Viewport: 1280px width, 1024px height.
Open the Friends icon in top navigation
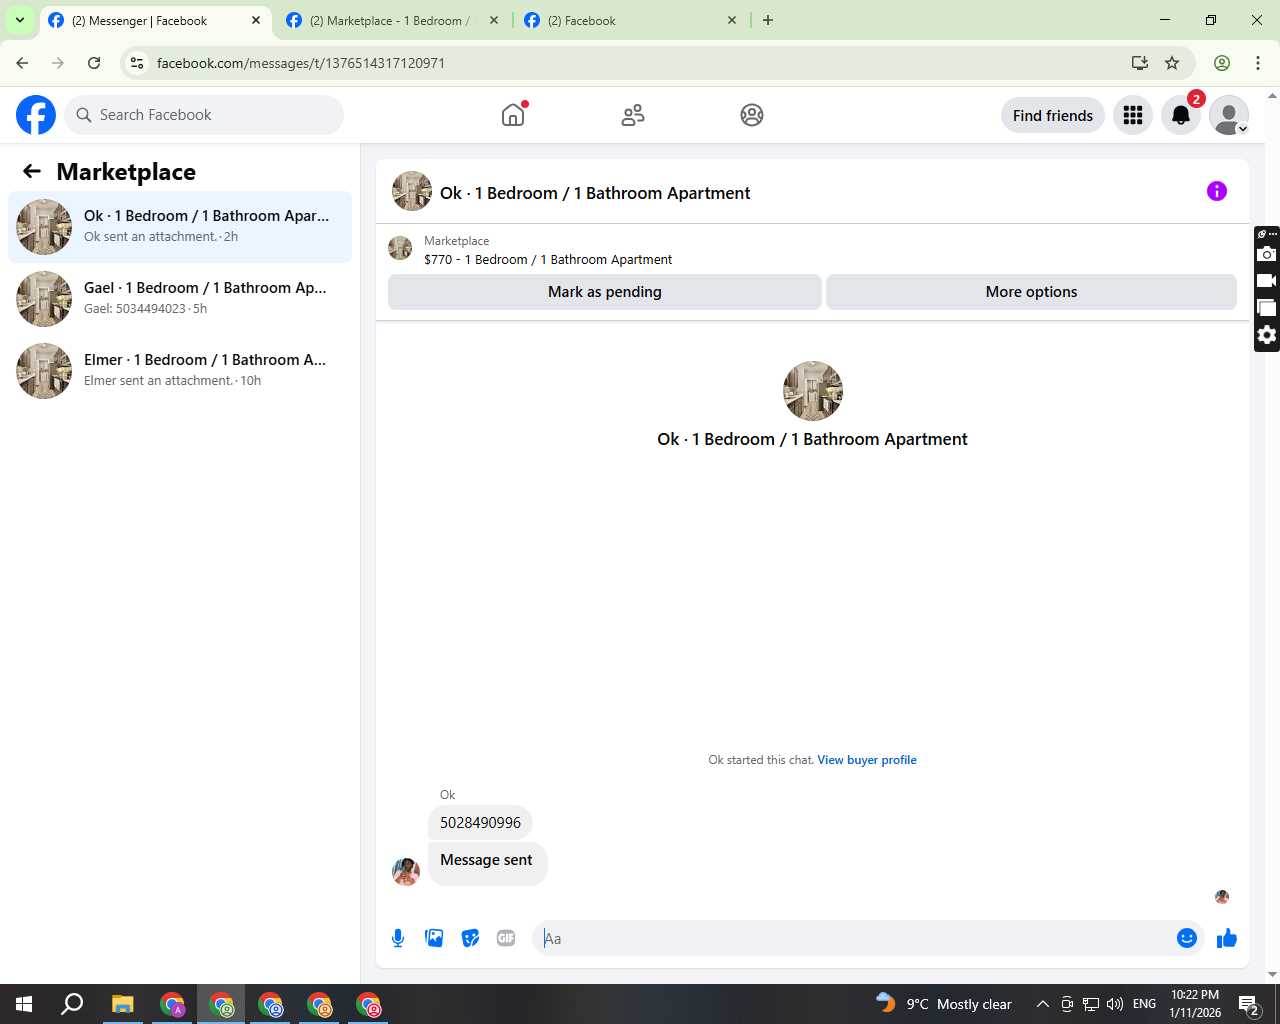pyautogui.click(x=633, y=115)
